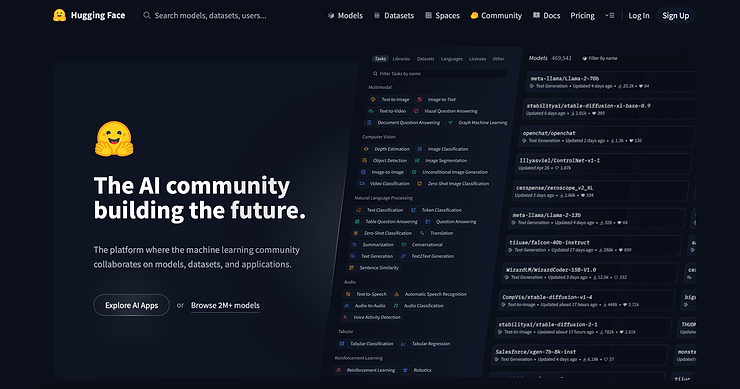Select the Sentence Similarity tag
740x389 pixels.
[374, 268]
